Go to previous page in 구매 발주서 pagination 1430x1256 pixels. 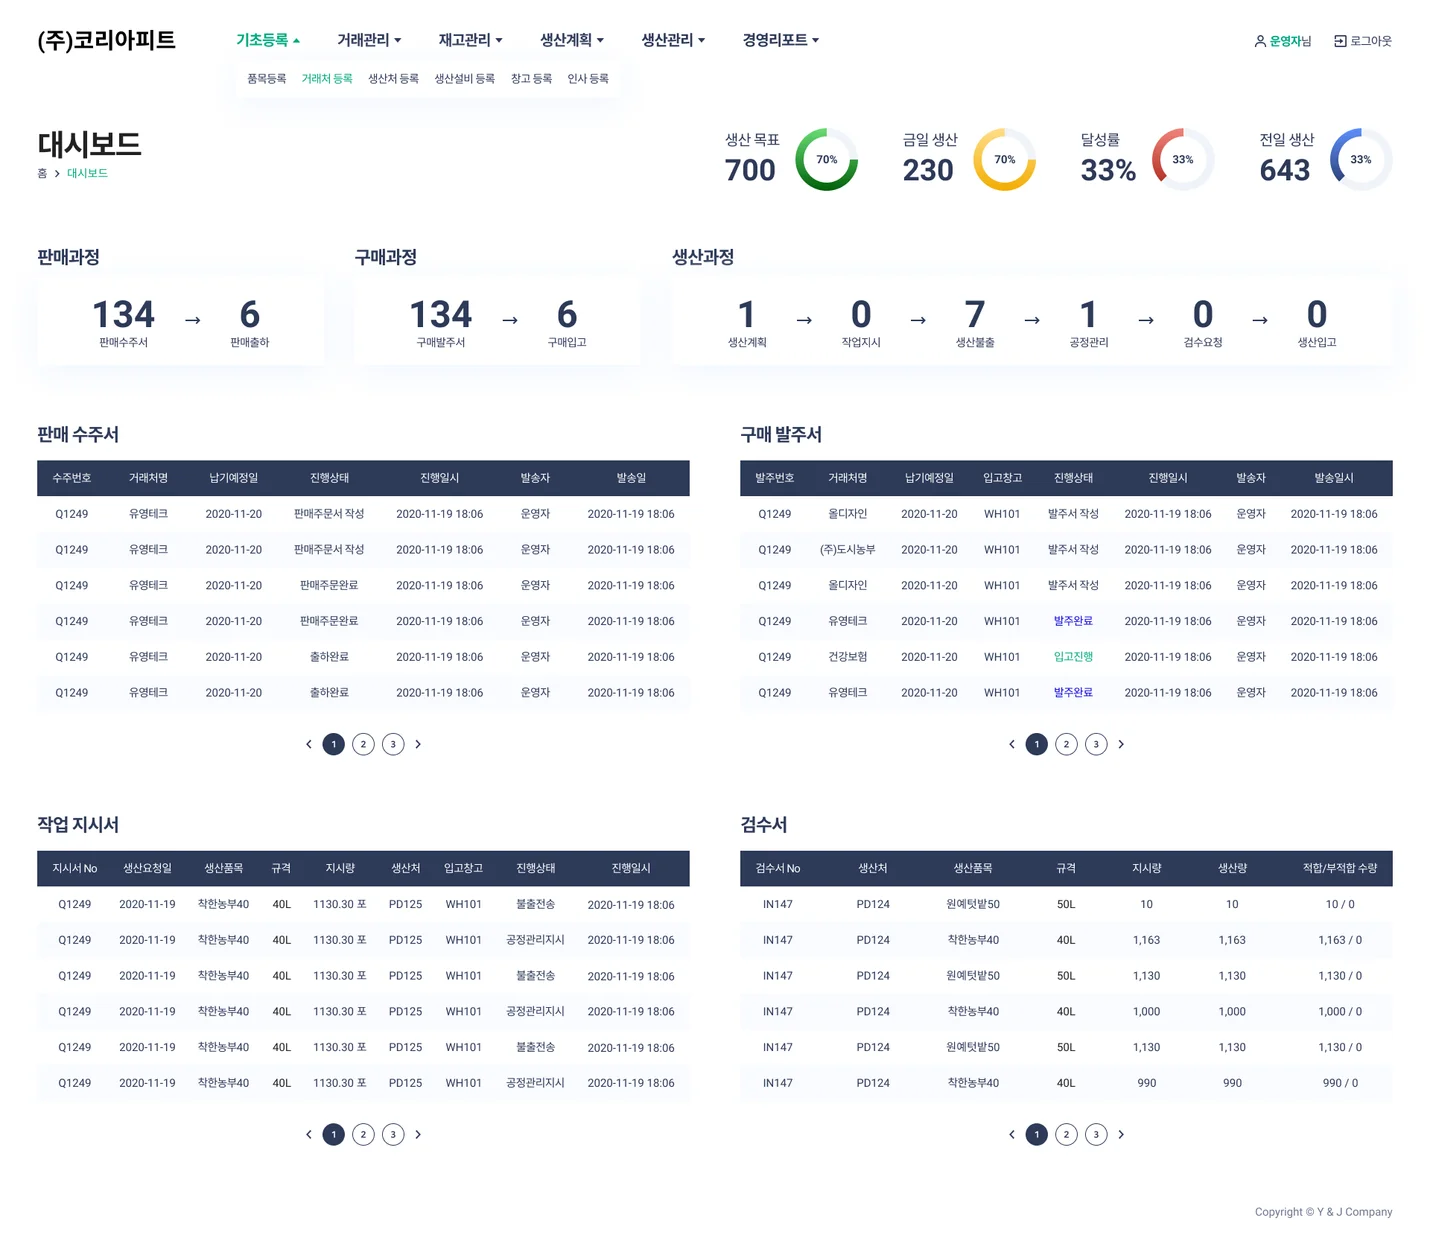[x=1011, y=744]
